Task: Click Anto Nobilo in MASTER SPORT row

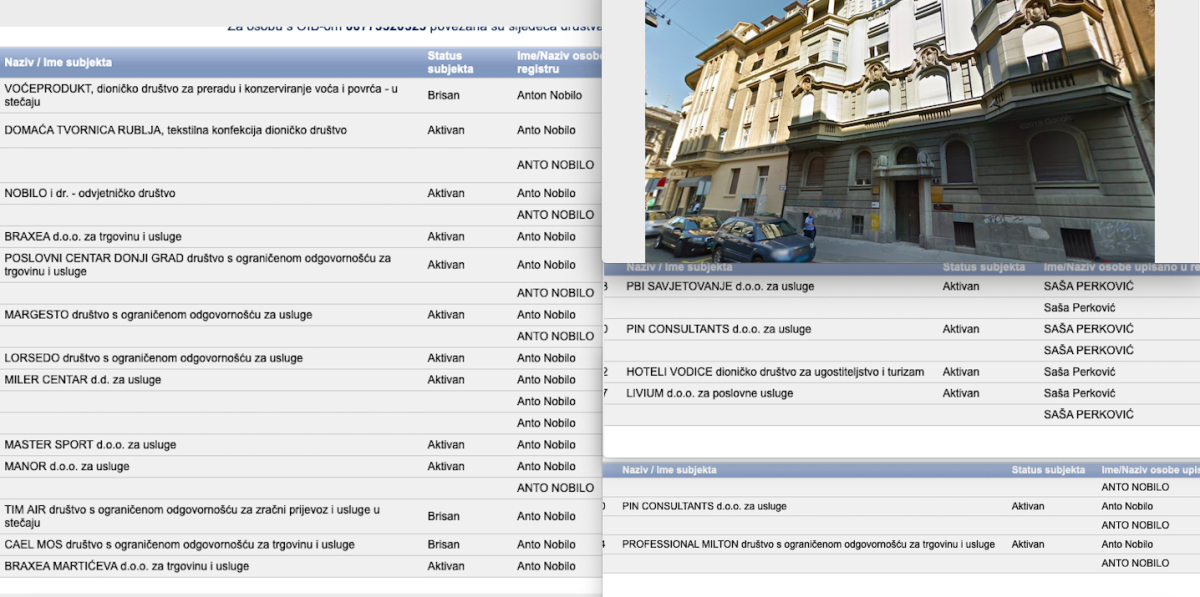Action: click(546, 445)
